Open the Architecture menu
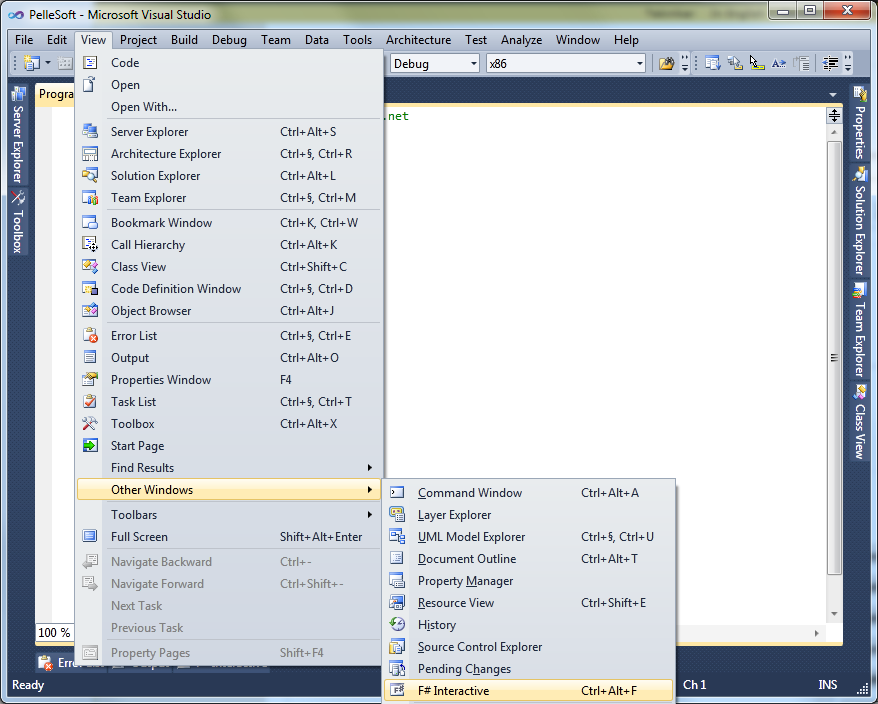The height and width of the screenshot is (704, 878). point(418,40)
